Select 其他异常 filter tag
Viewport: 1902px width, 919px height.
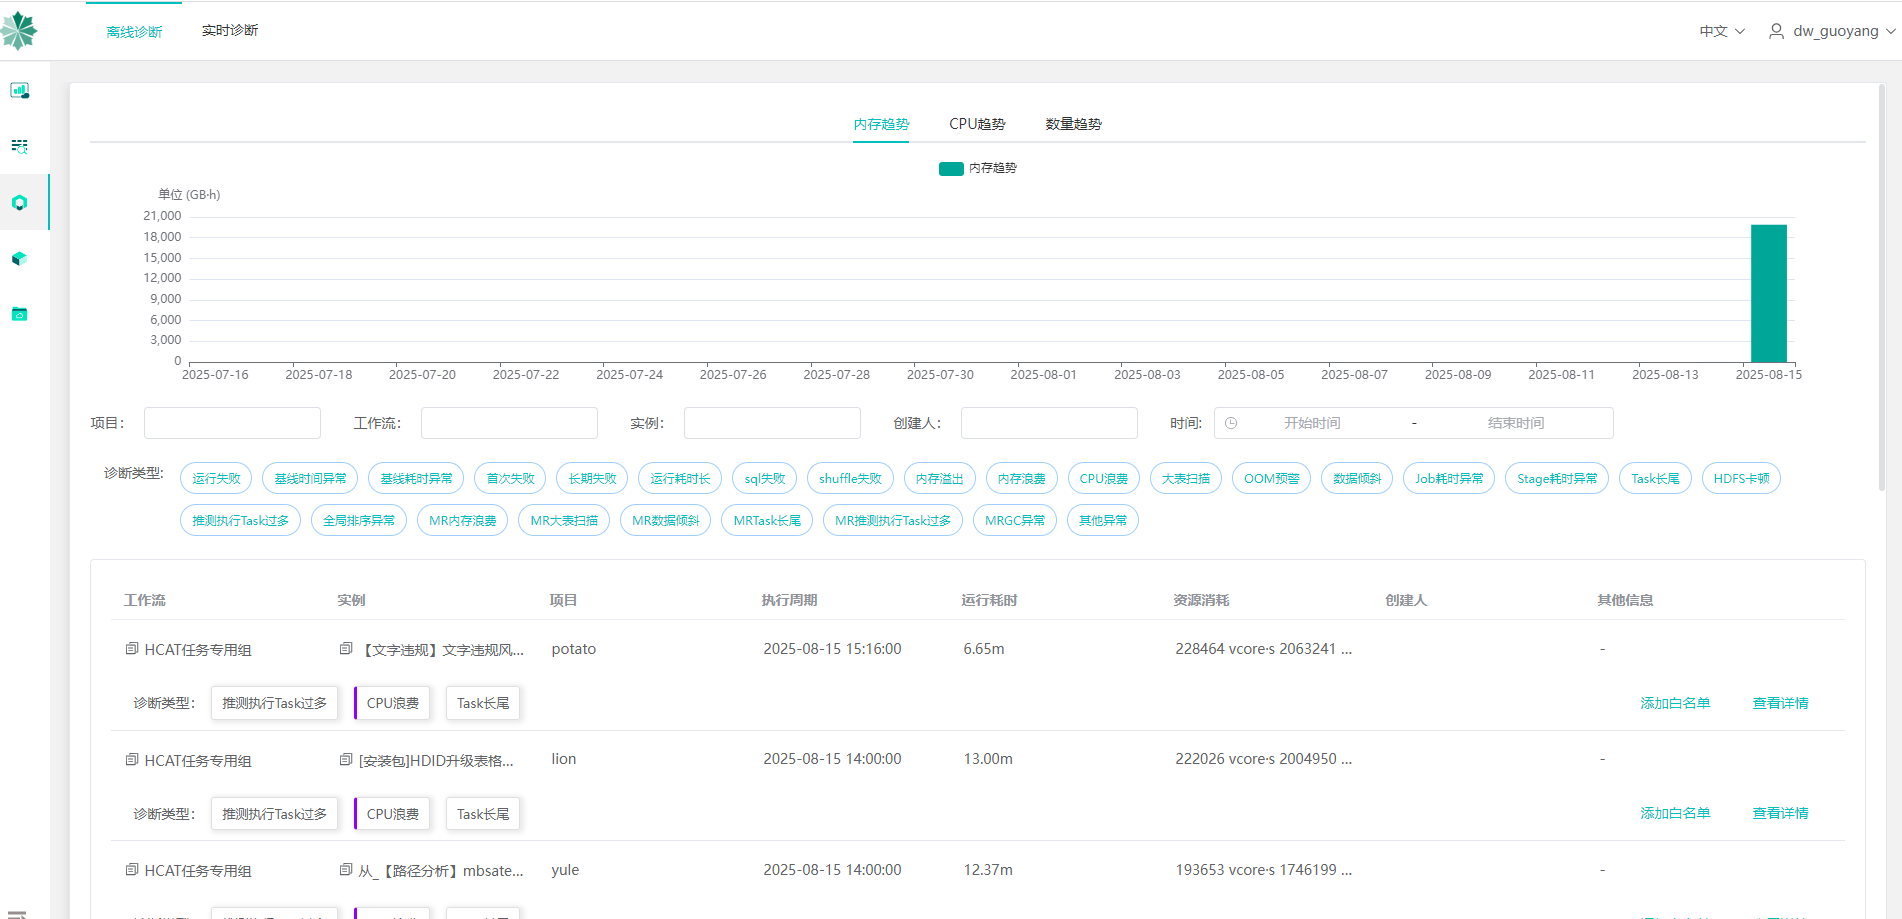click(1102, 520)
